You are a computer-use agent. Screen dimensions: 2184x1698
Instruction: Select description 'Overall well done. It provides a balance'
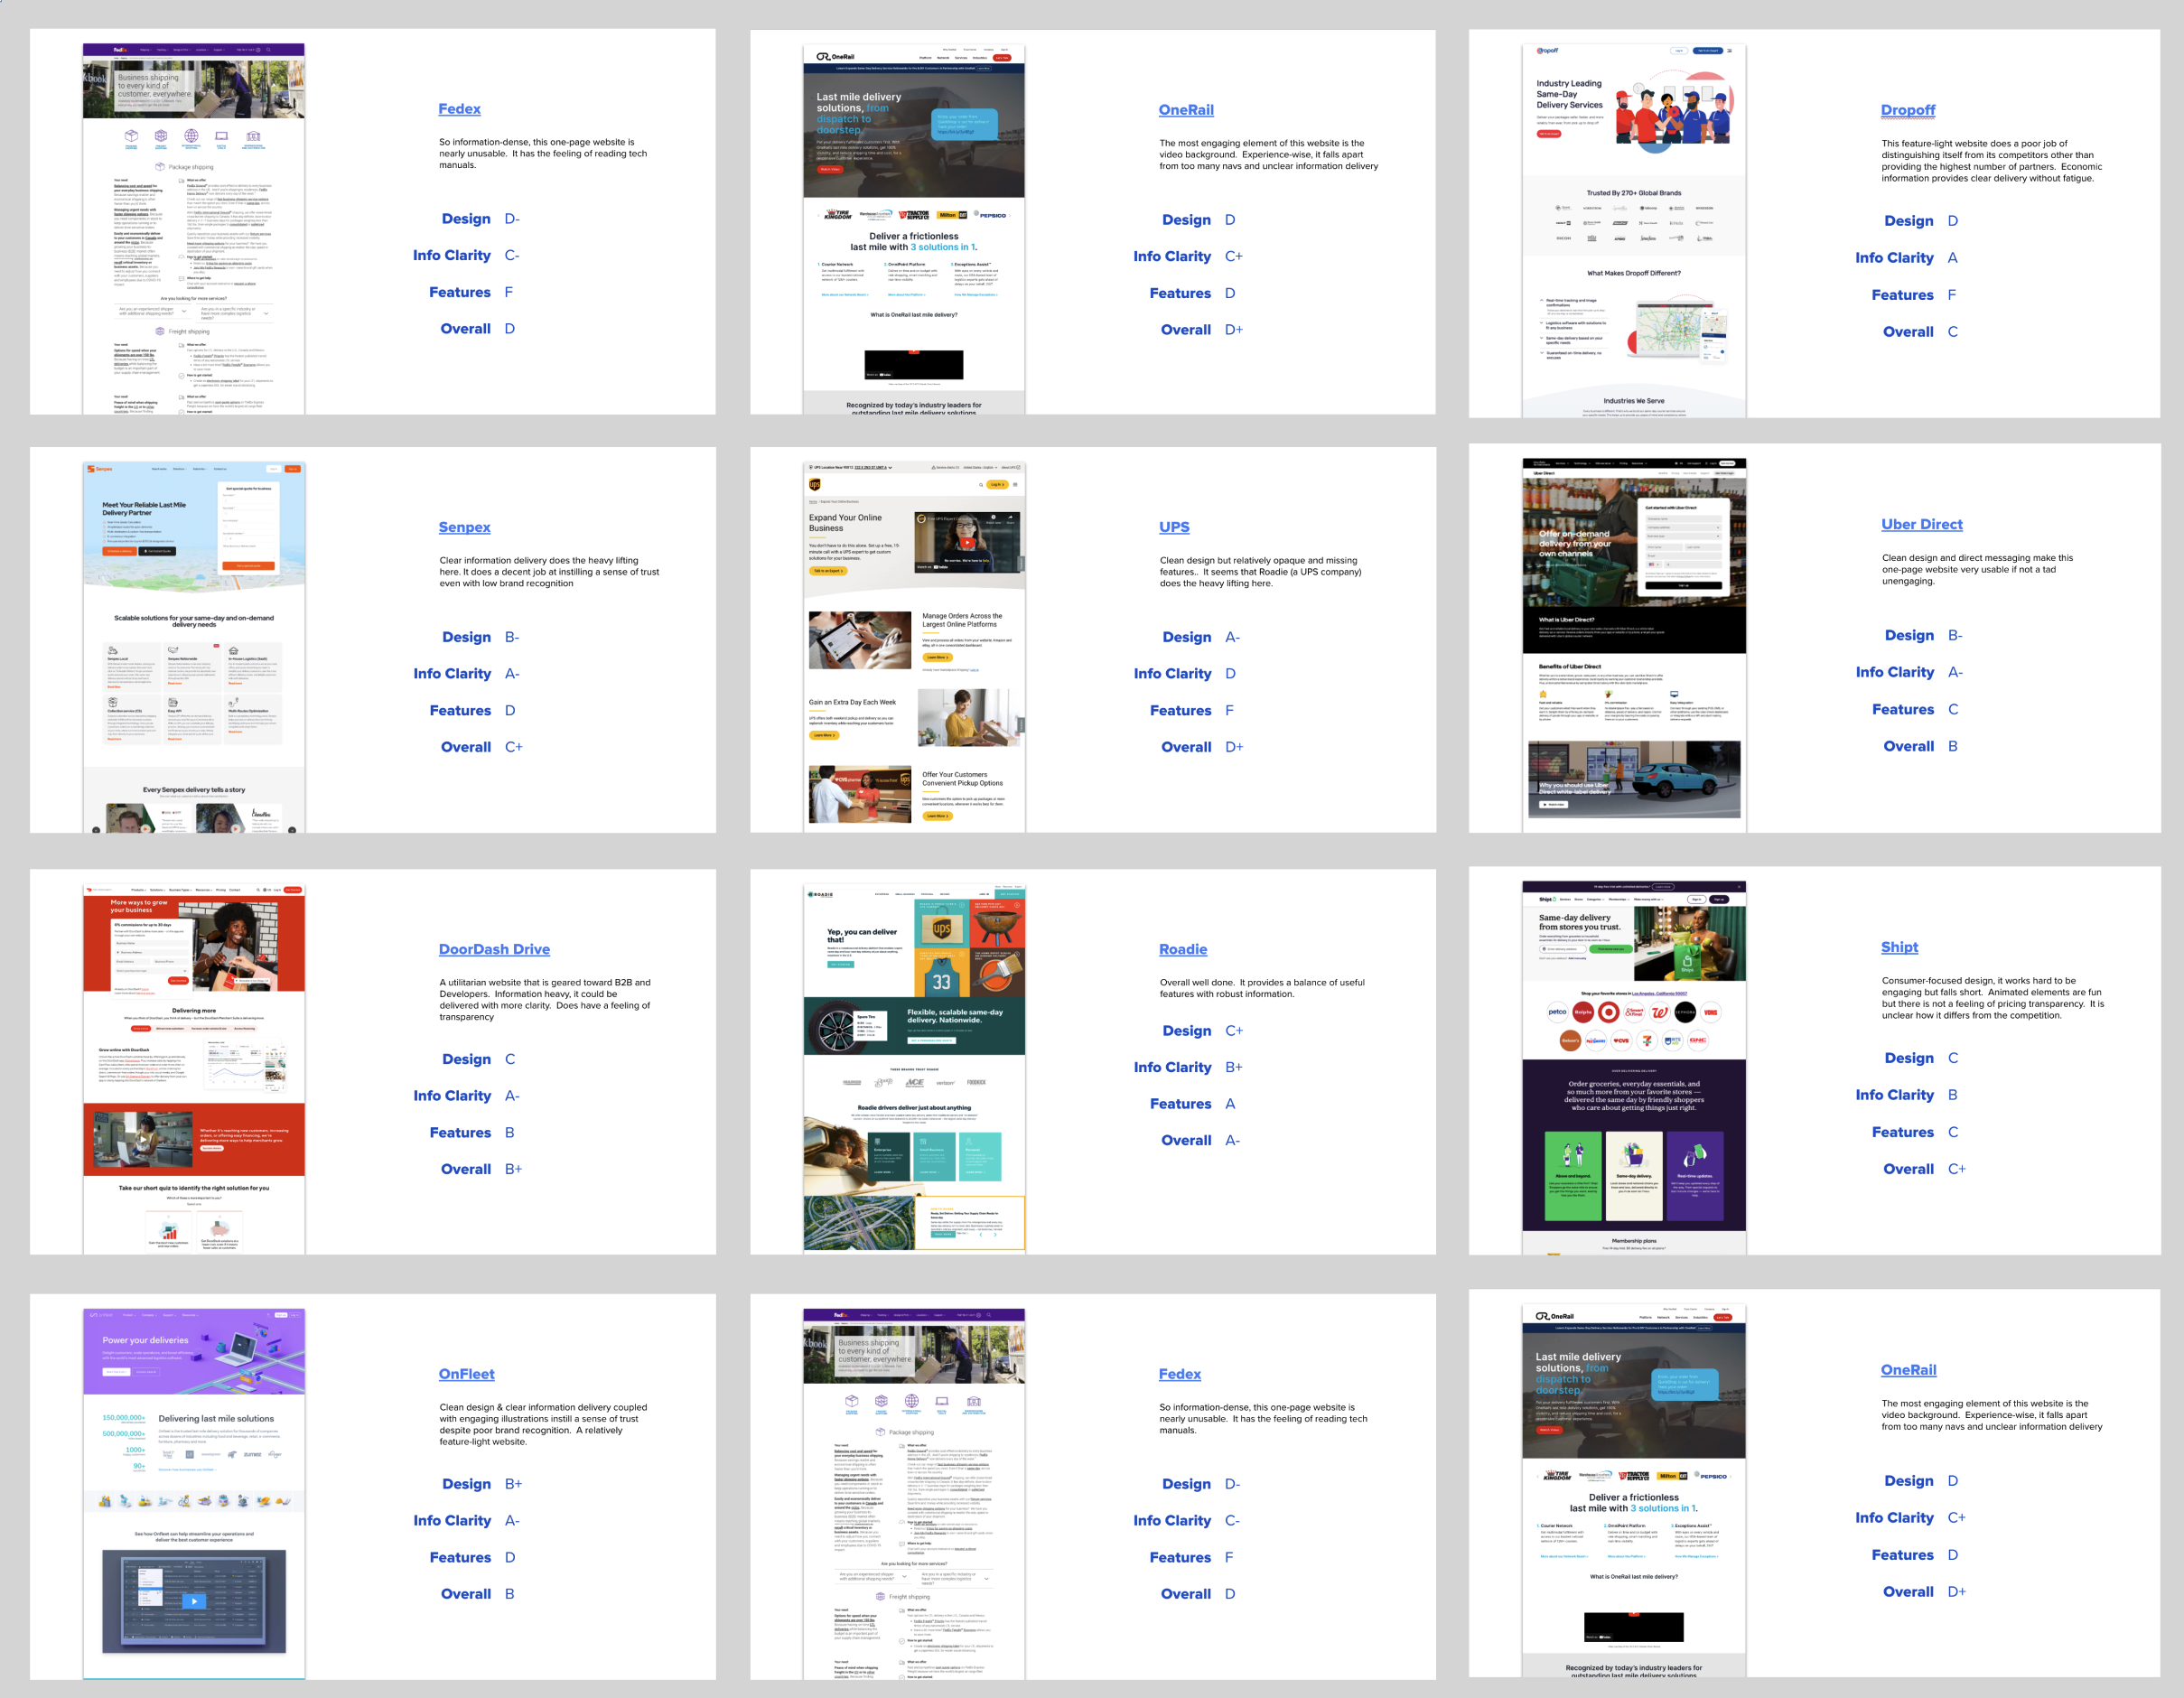(x=1262, y=988)
